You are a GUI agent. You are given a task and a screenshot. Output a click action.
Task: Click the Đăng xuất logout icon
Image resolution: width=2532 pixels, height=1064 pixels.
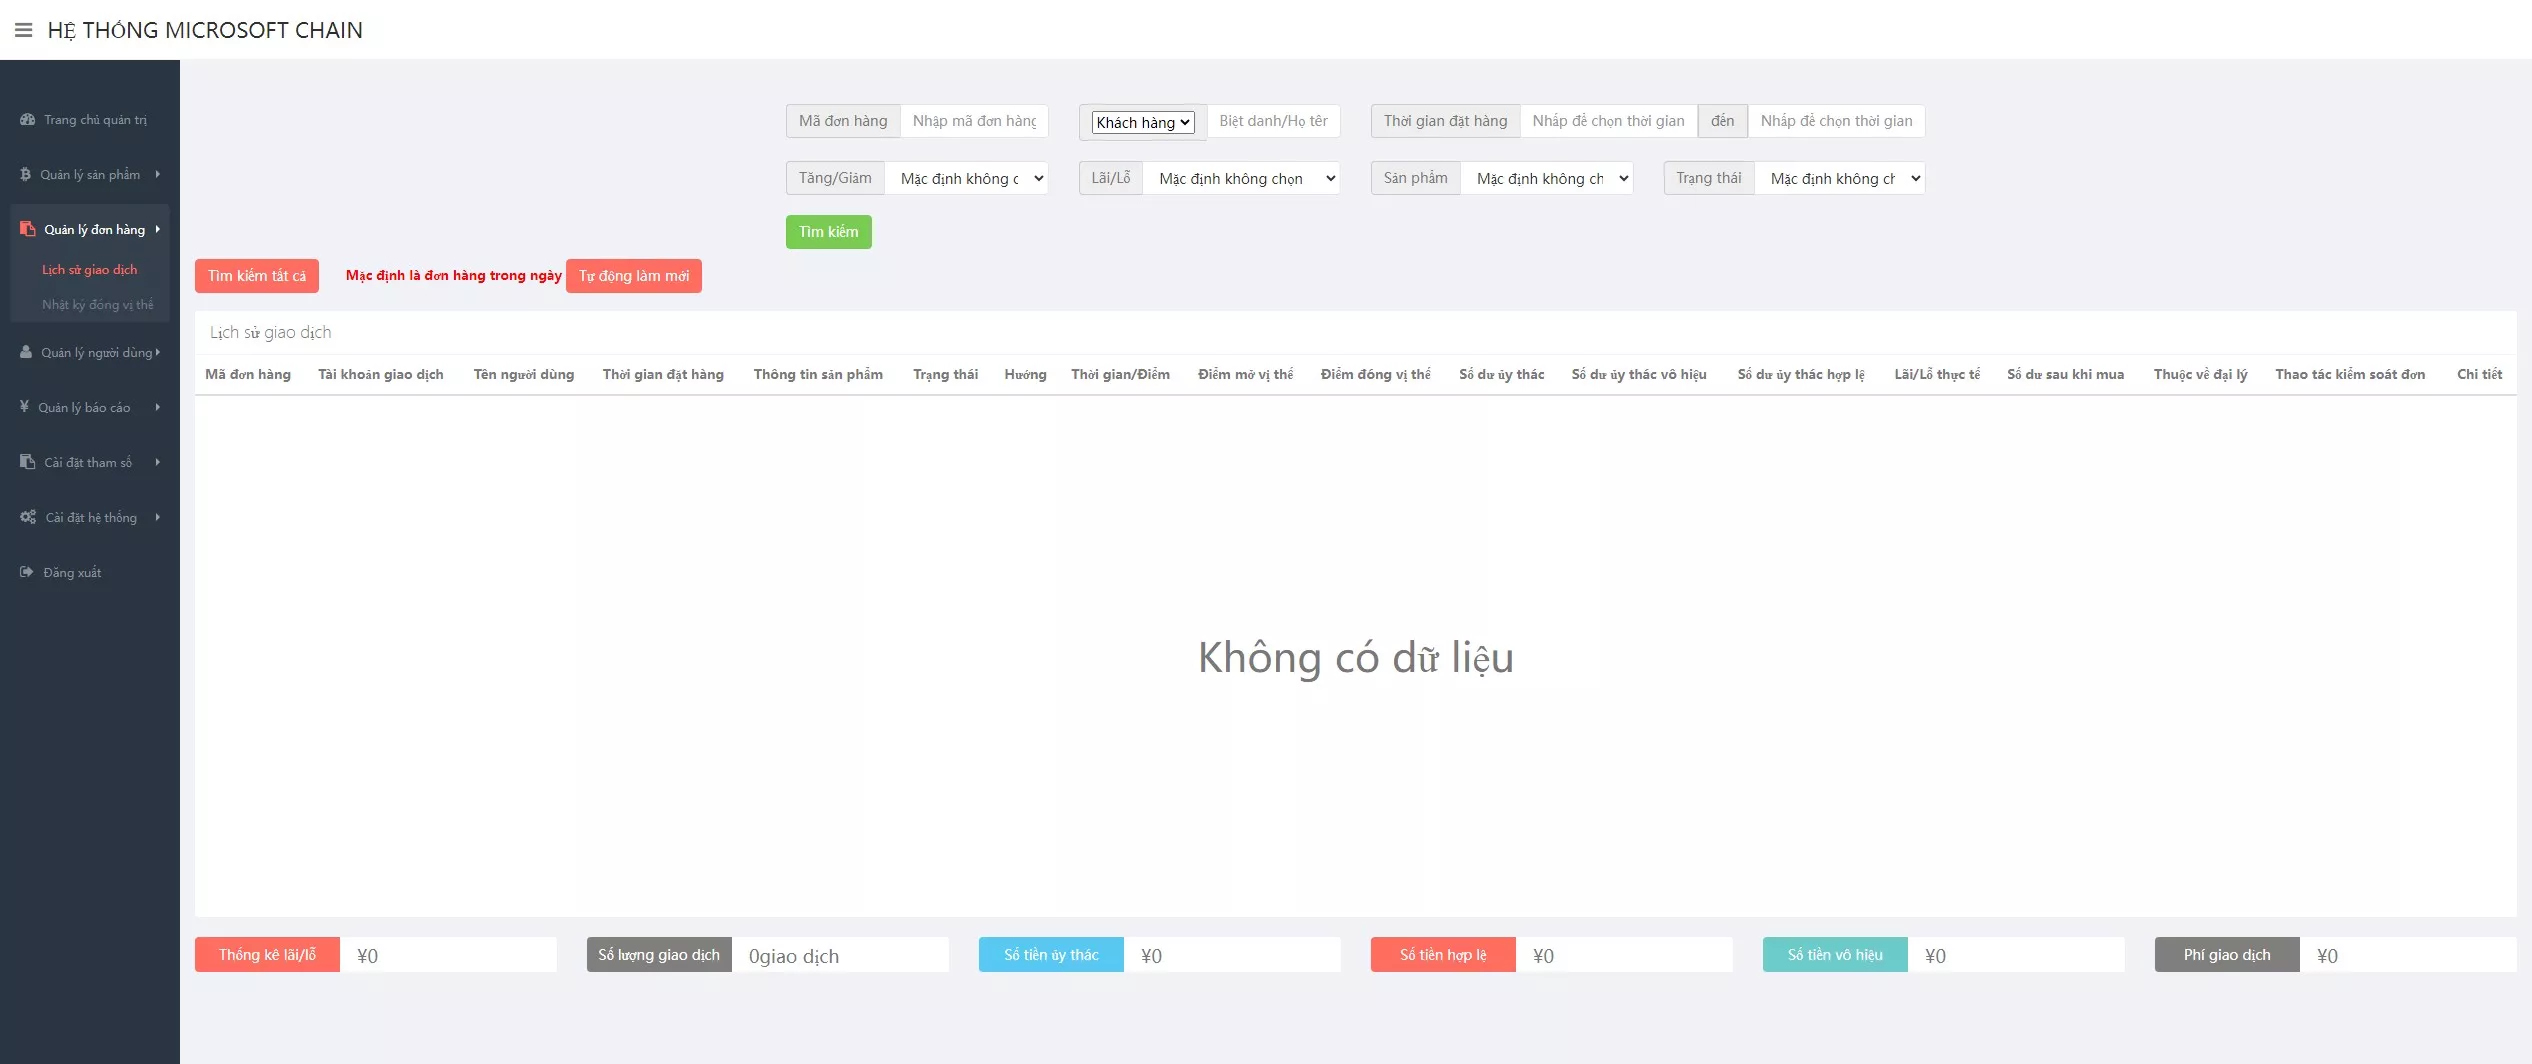(x=25, y=571)
